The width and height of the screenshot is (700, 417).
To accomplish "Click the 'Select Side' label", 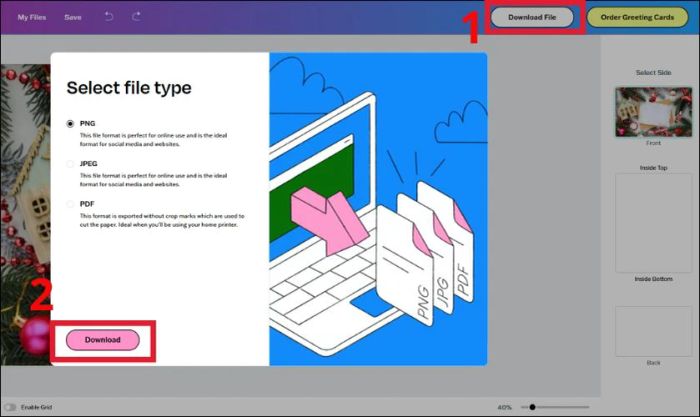I will (x=653, y=72).
